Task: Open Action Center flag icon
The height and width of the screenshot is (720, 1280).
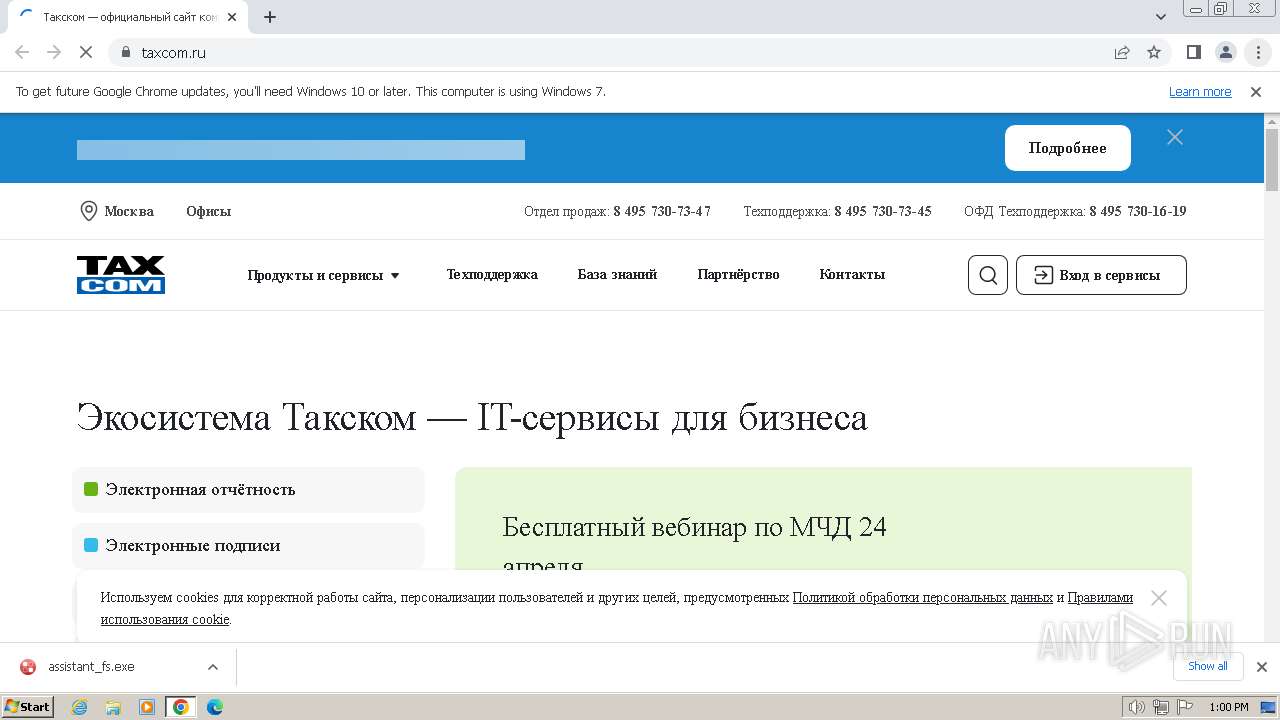Action: pyautogui.click(x=1185, y=707)
